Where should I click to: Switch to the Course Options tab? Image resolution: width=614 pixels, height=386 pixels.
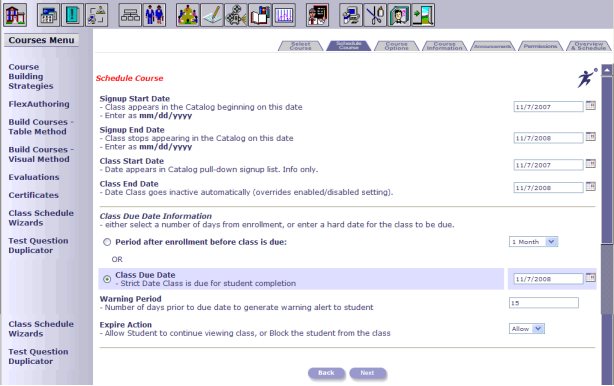coord(396,46)
